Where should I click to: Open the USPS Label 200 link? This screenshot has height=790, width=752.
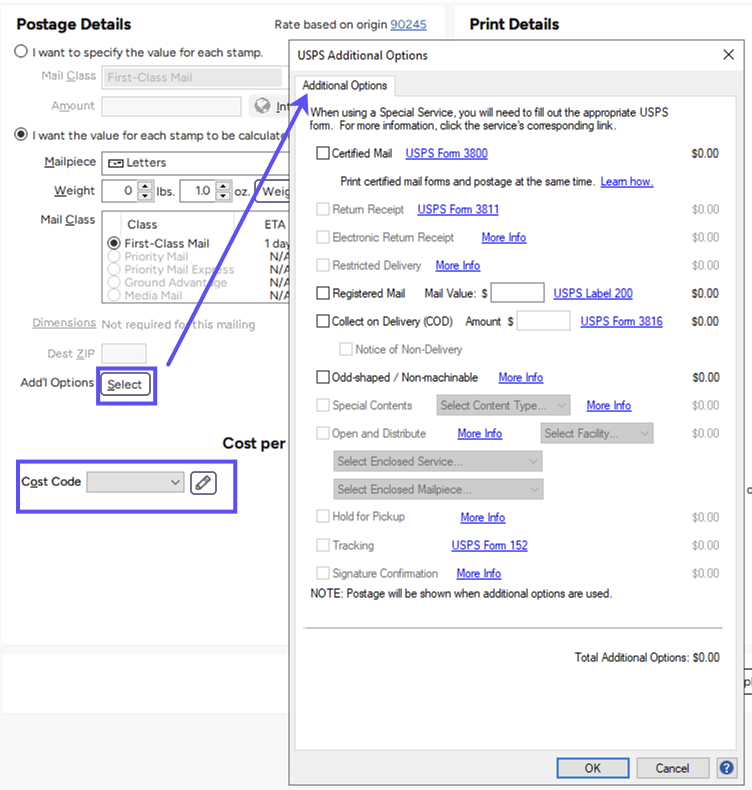[x=593, y=293]
